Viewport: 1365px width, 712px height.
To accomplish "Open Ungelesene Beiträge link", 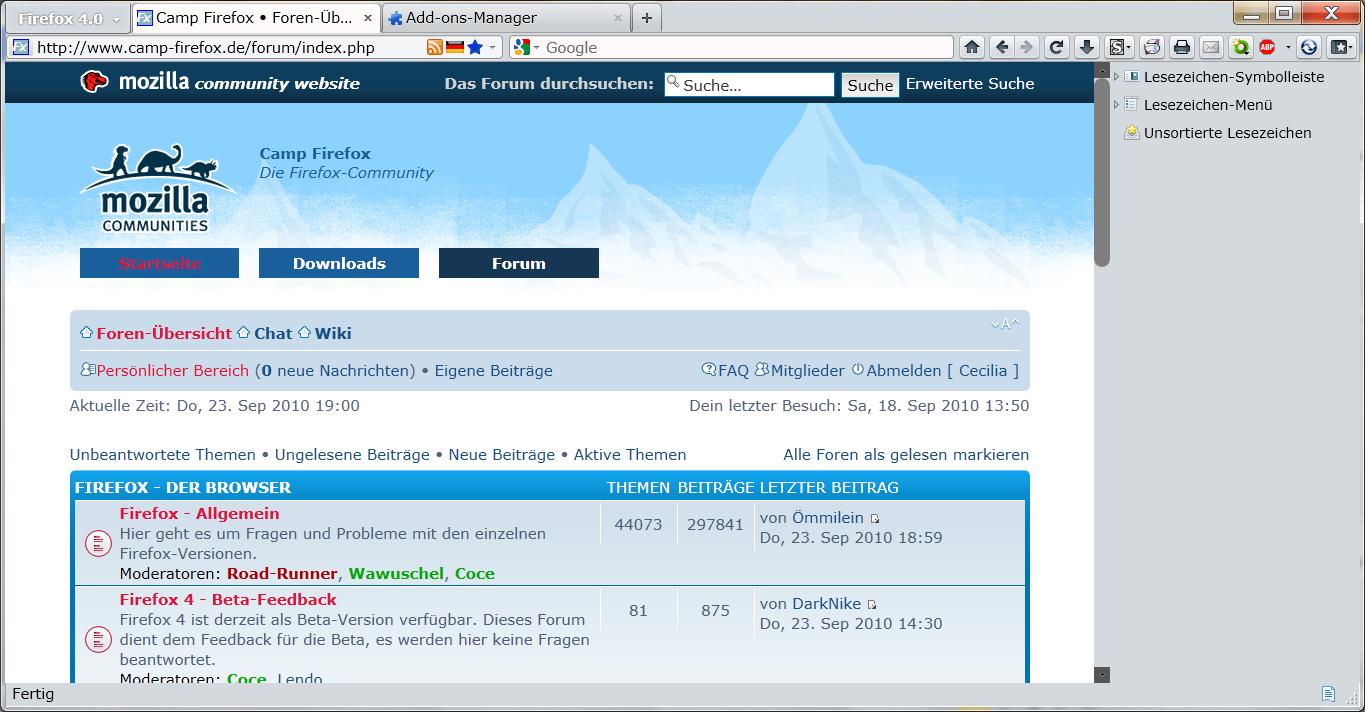I will tap(352, 455).
